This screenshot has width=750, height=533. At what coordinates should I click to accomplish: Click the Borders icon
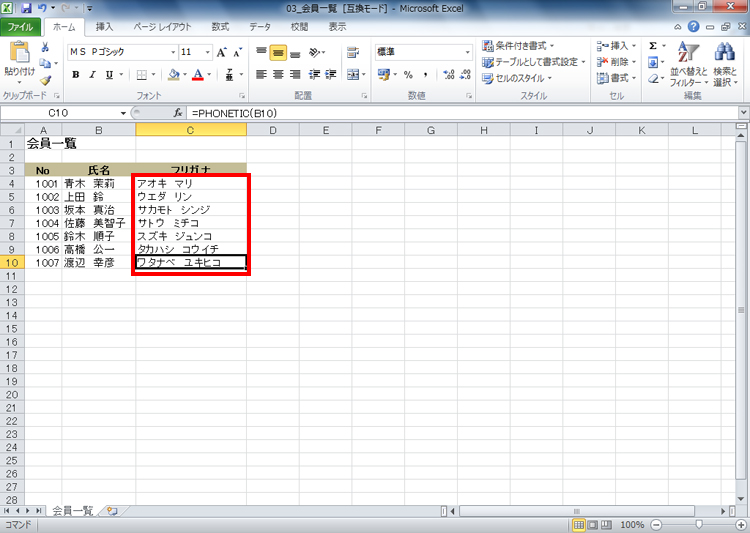142,75
